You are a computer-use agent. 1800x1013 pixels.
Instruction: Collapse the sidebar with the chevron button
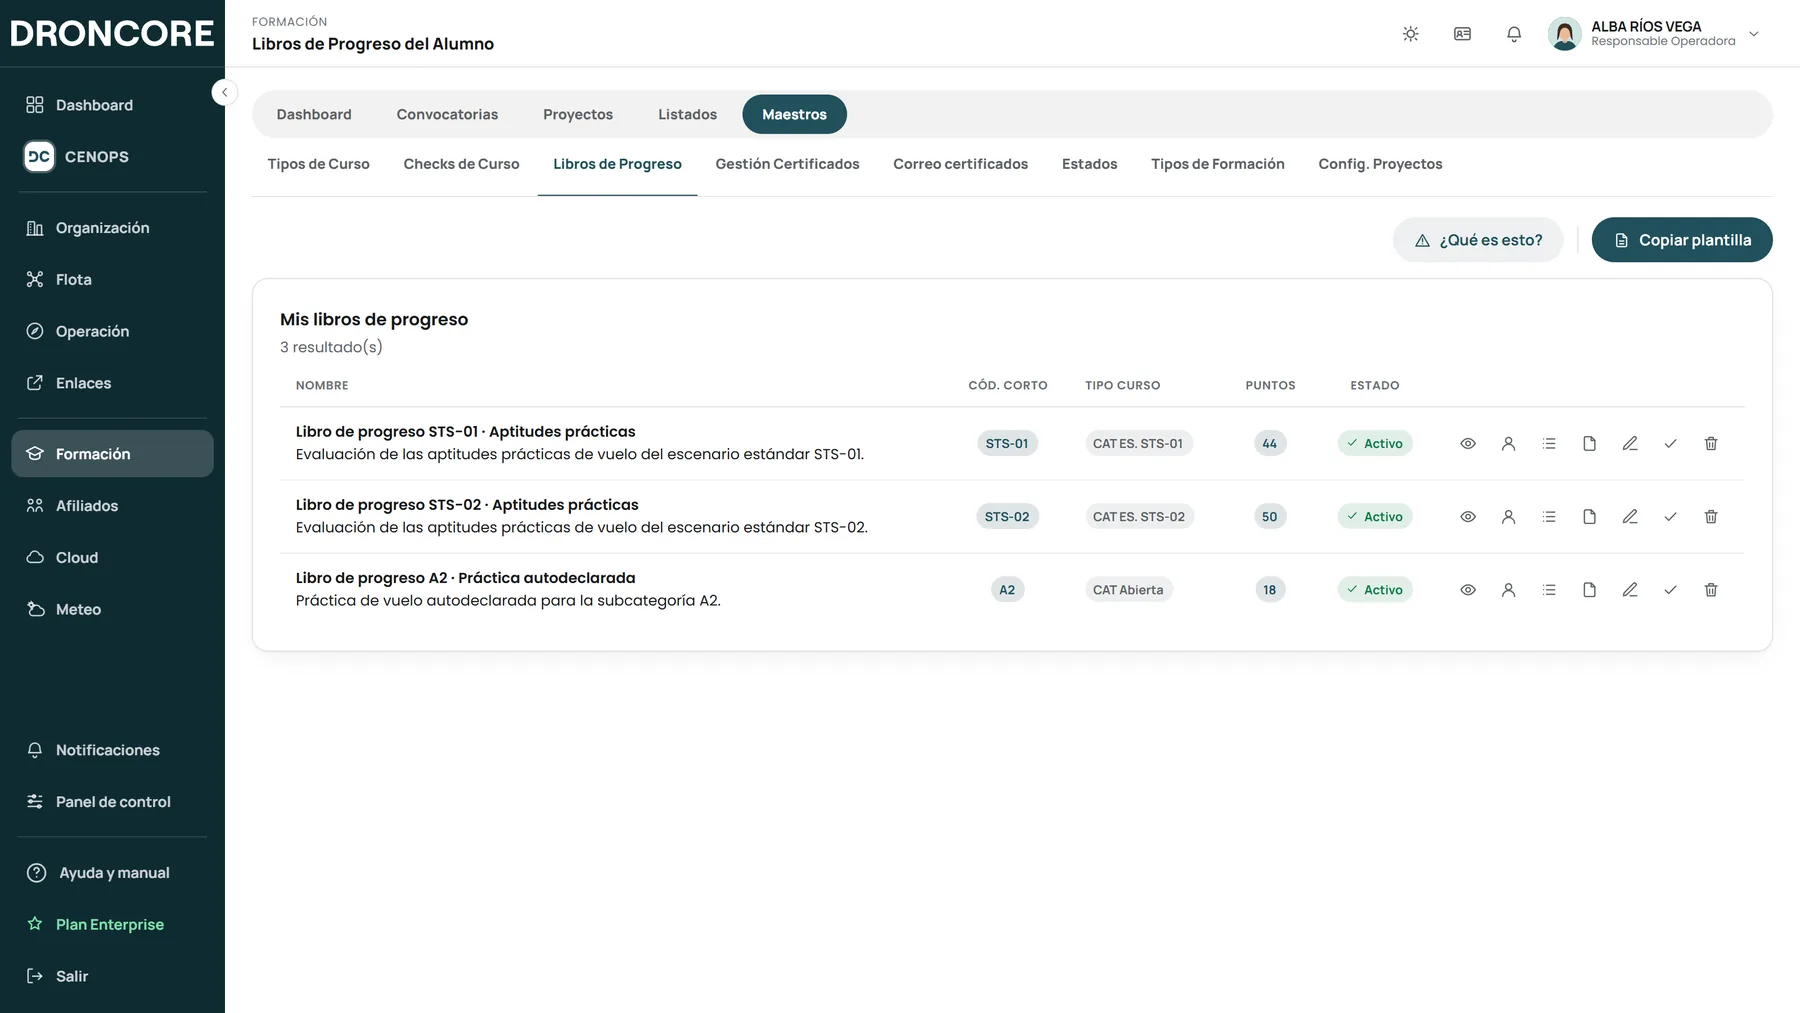click(224, 92)
